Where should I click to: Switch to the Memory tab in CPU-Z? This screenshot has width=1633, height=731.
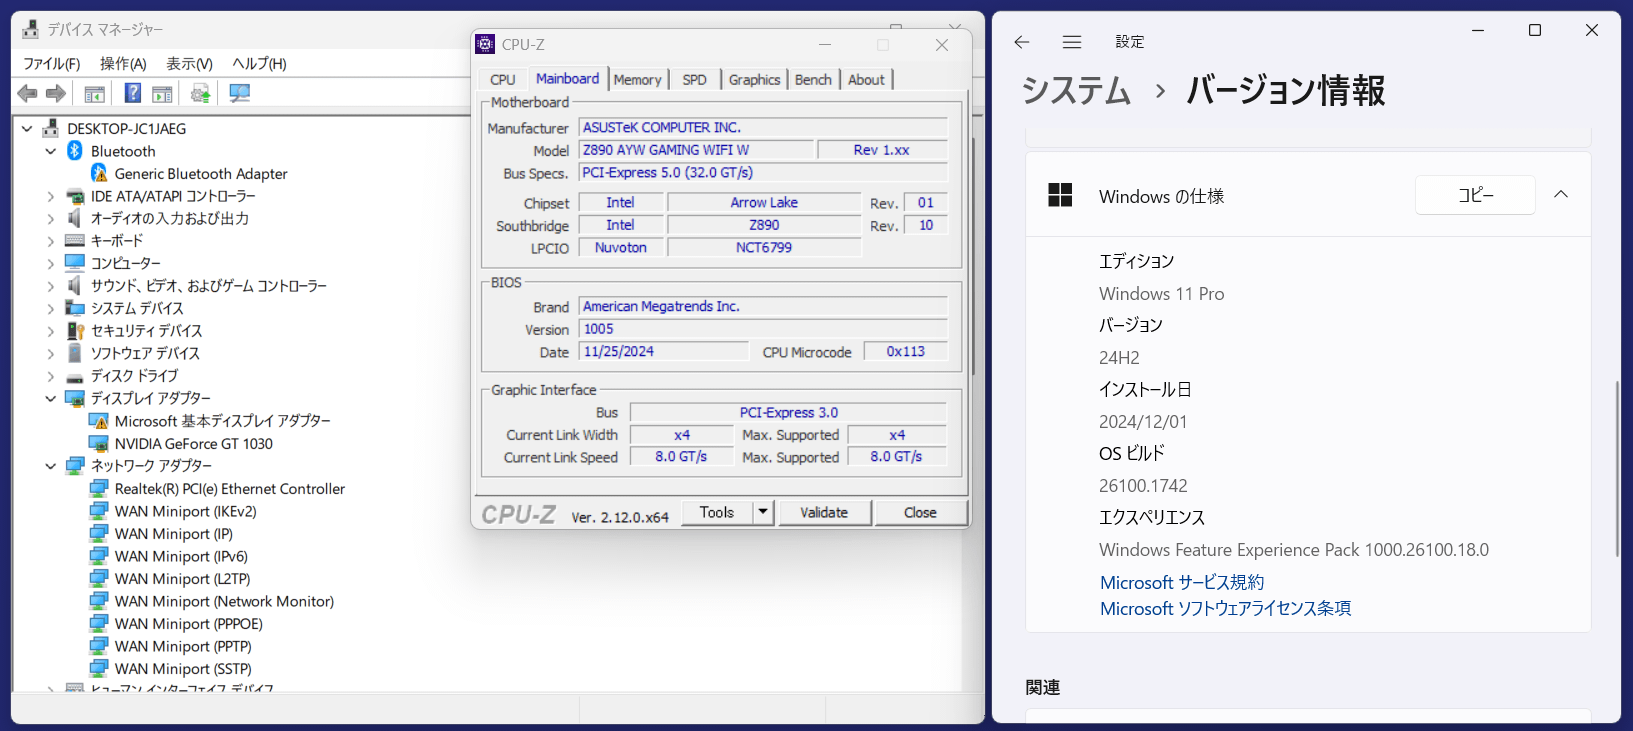638,80
